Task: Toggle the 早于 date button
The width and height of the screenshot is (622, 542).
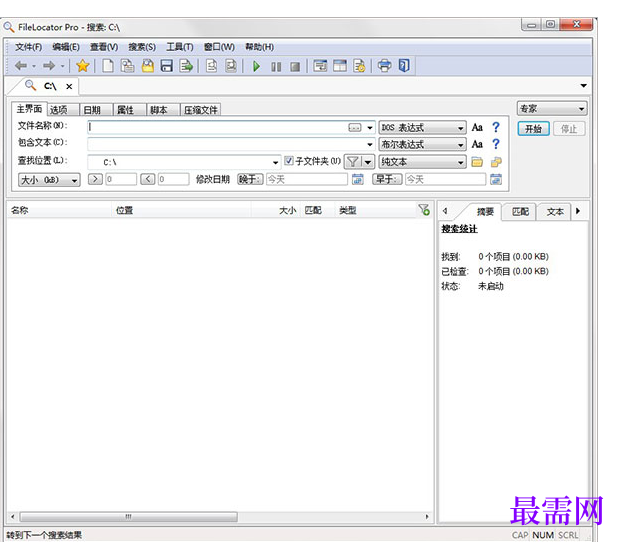Action: point(387,179)
